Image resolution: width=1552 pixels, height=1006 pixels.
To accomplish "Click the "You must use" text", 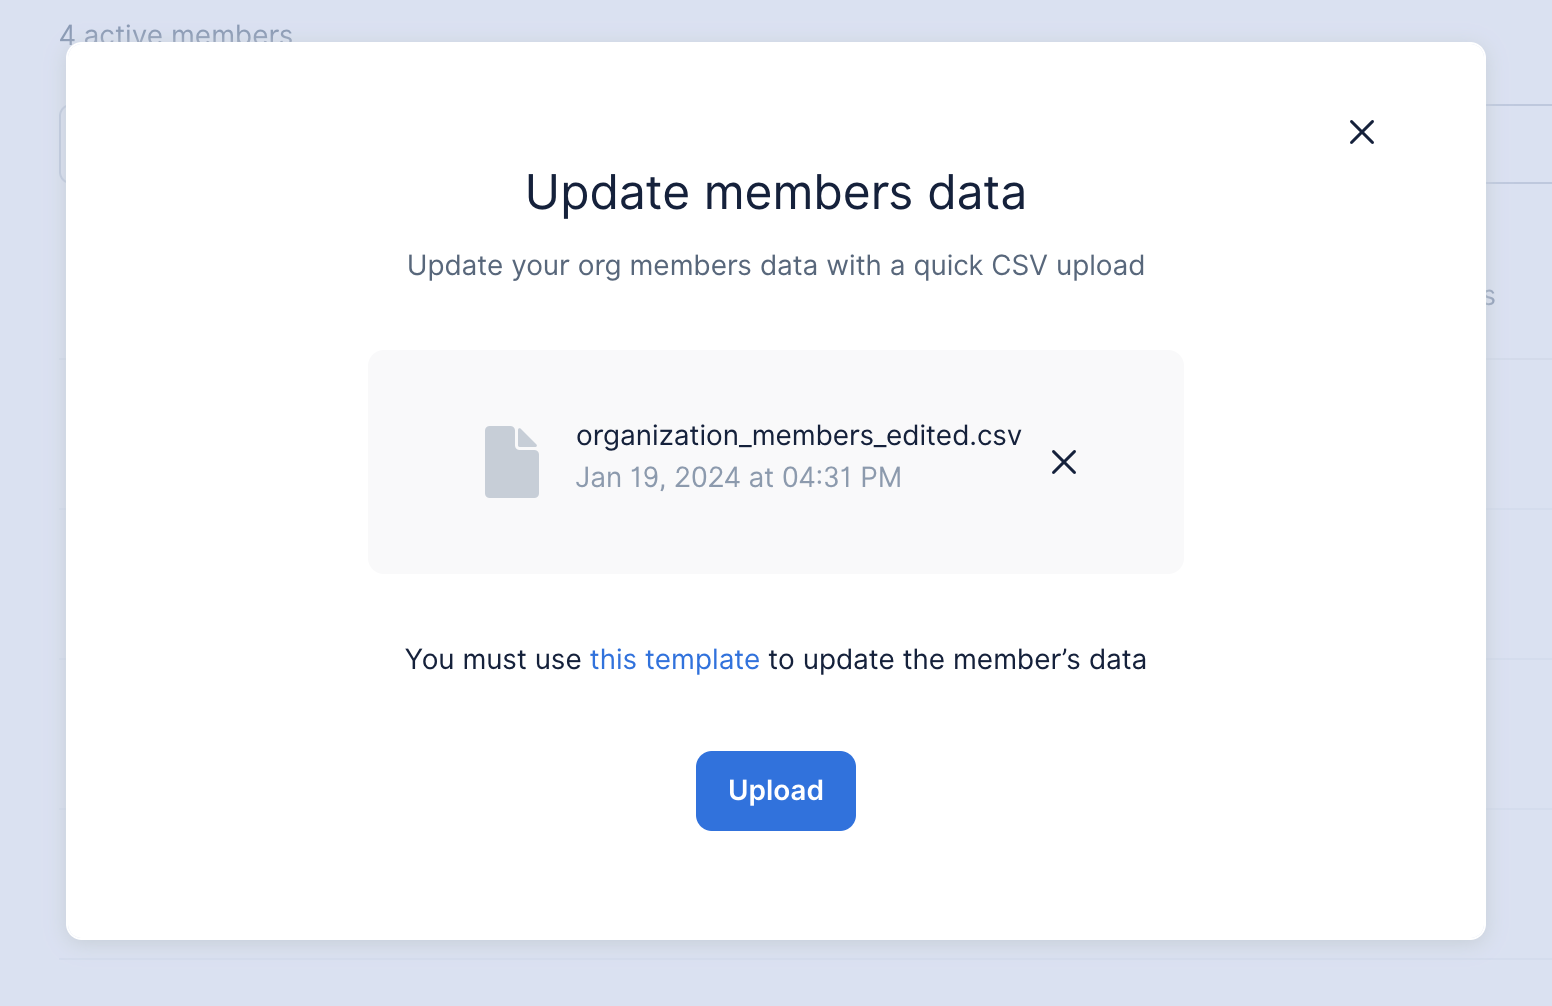I will 493,660.
